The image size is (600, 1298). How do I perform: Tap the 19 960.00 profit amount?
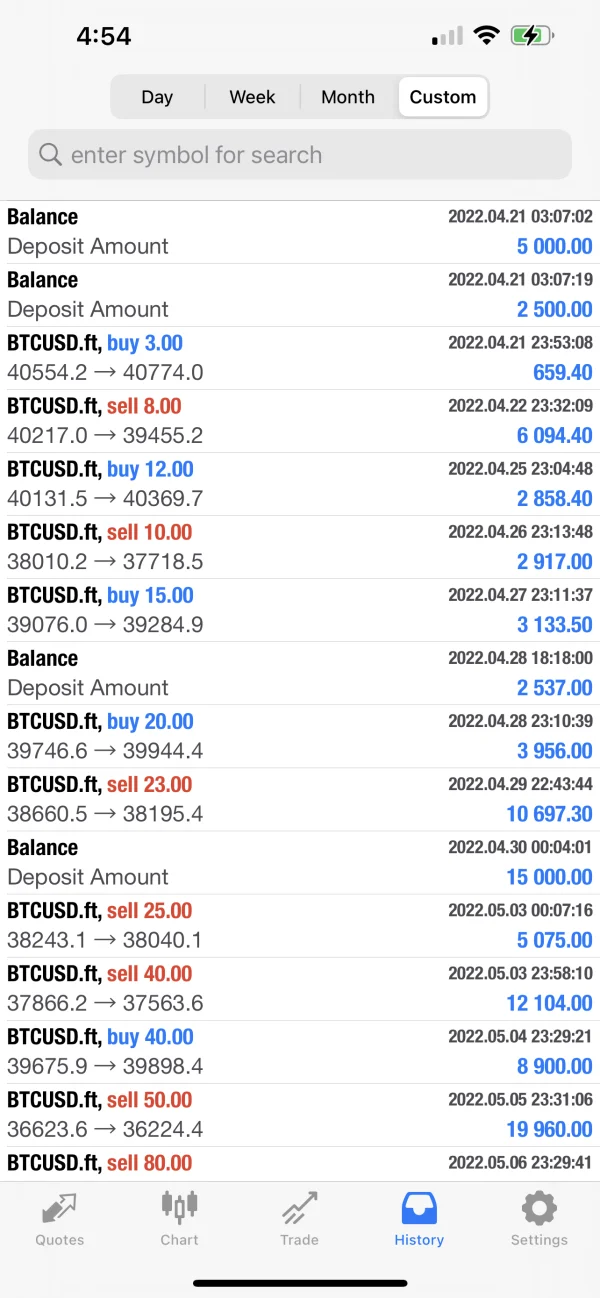point(549,1129)
